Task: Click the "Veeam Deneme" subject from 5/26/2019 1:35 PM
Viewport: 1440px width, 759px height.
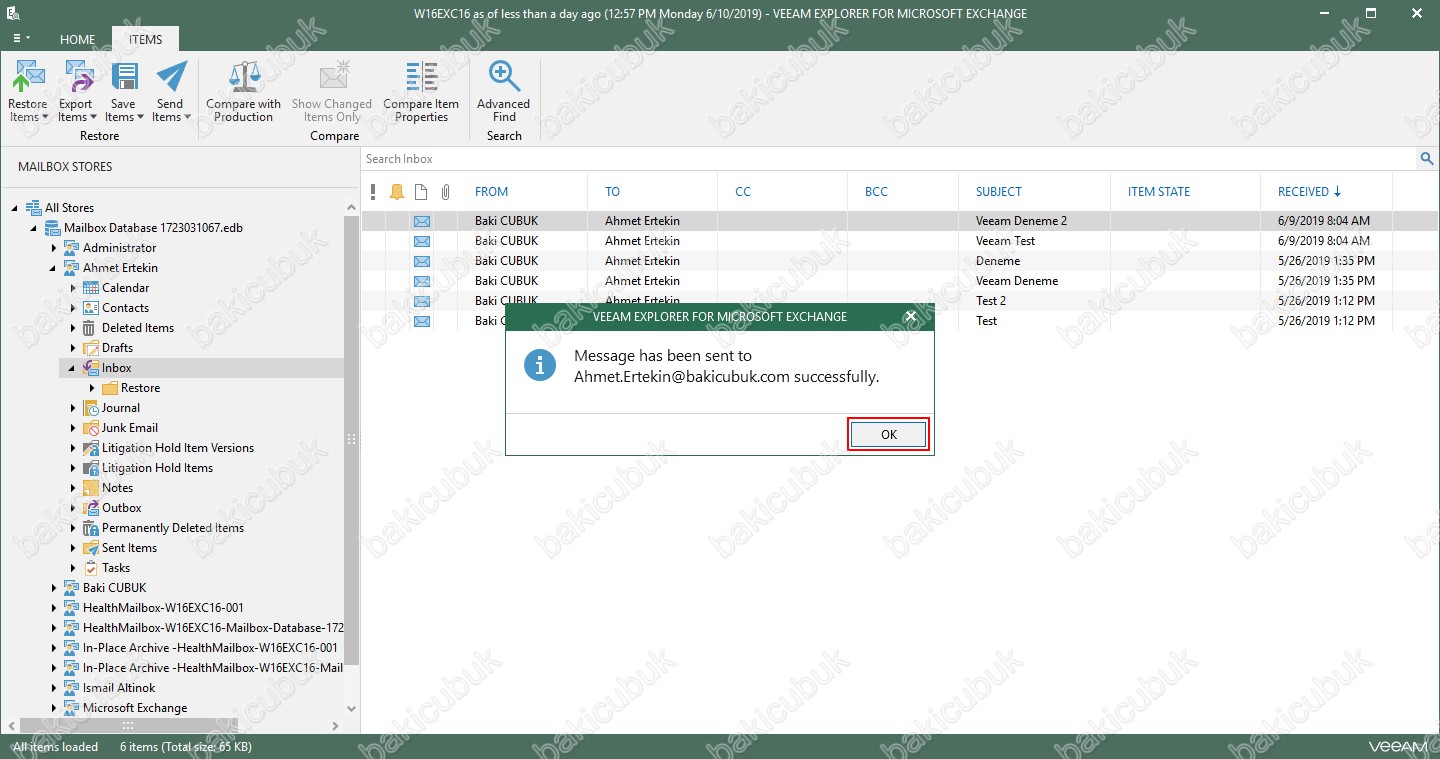Action: pyautogui.click(x=1017, y=281)
